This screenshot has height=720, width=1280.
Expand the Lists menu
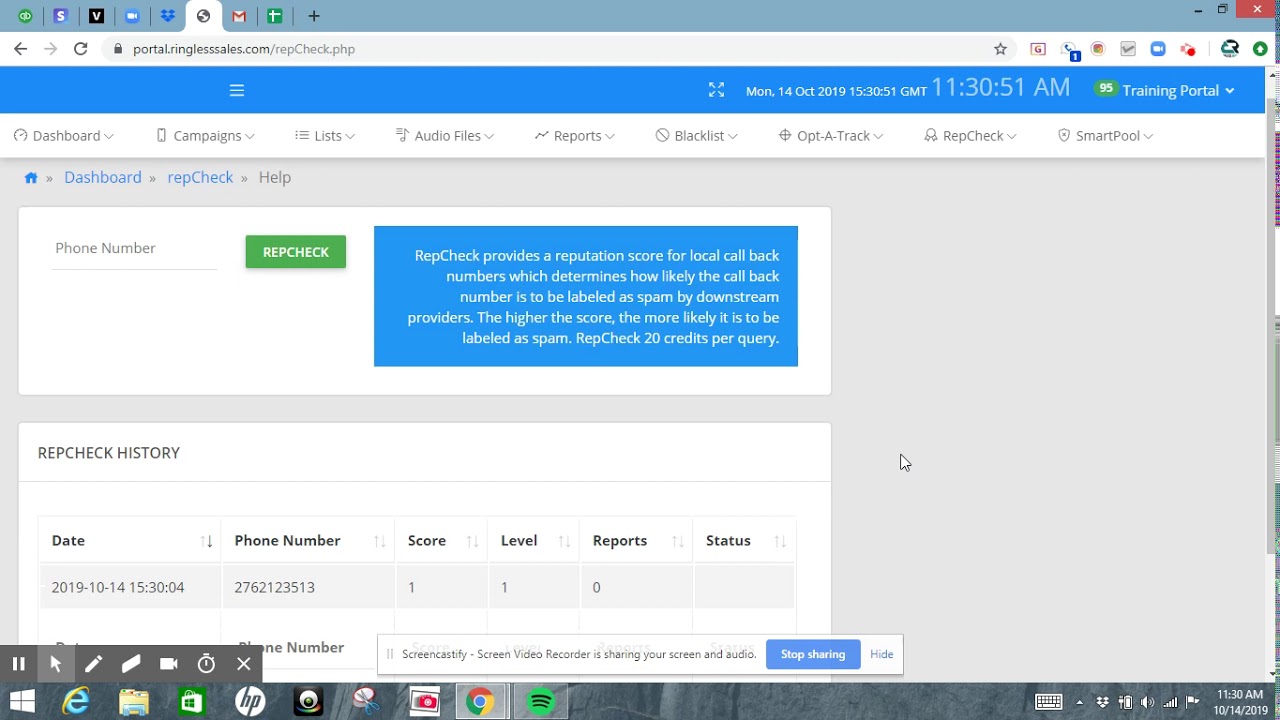click(x=325, y=136)
